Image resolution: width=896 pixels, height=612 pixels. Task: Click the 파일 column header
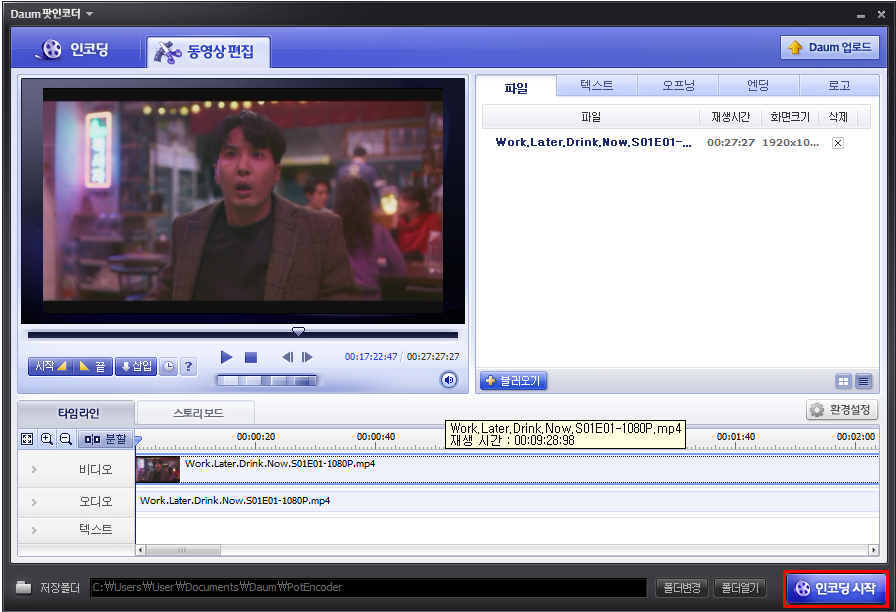click(x=591, y=117)
